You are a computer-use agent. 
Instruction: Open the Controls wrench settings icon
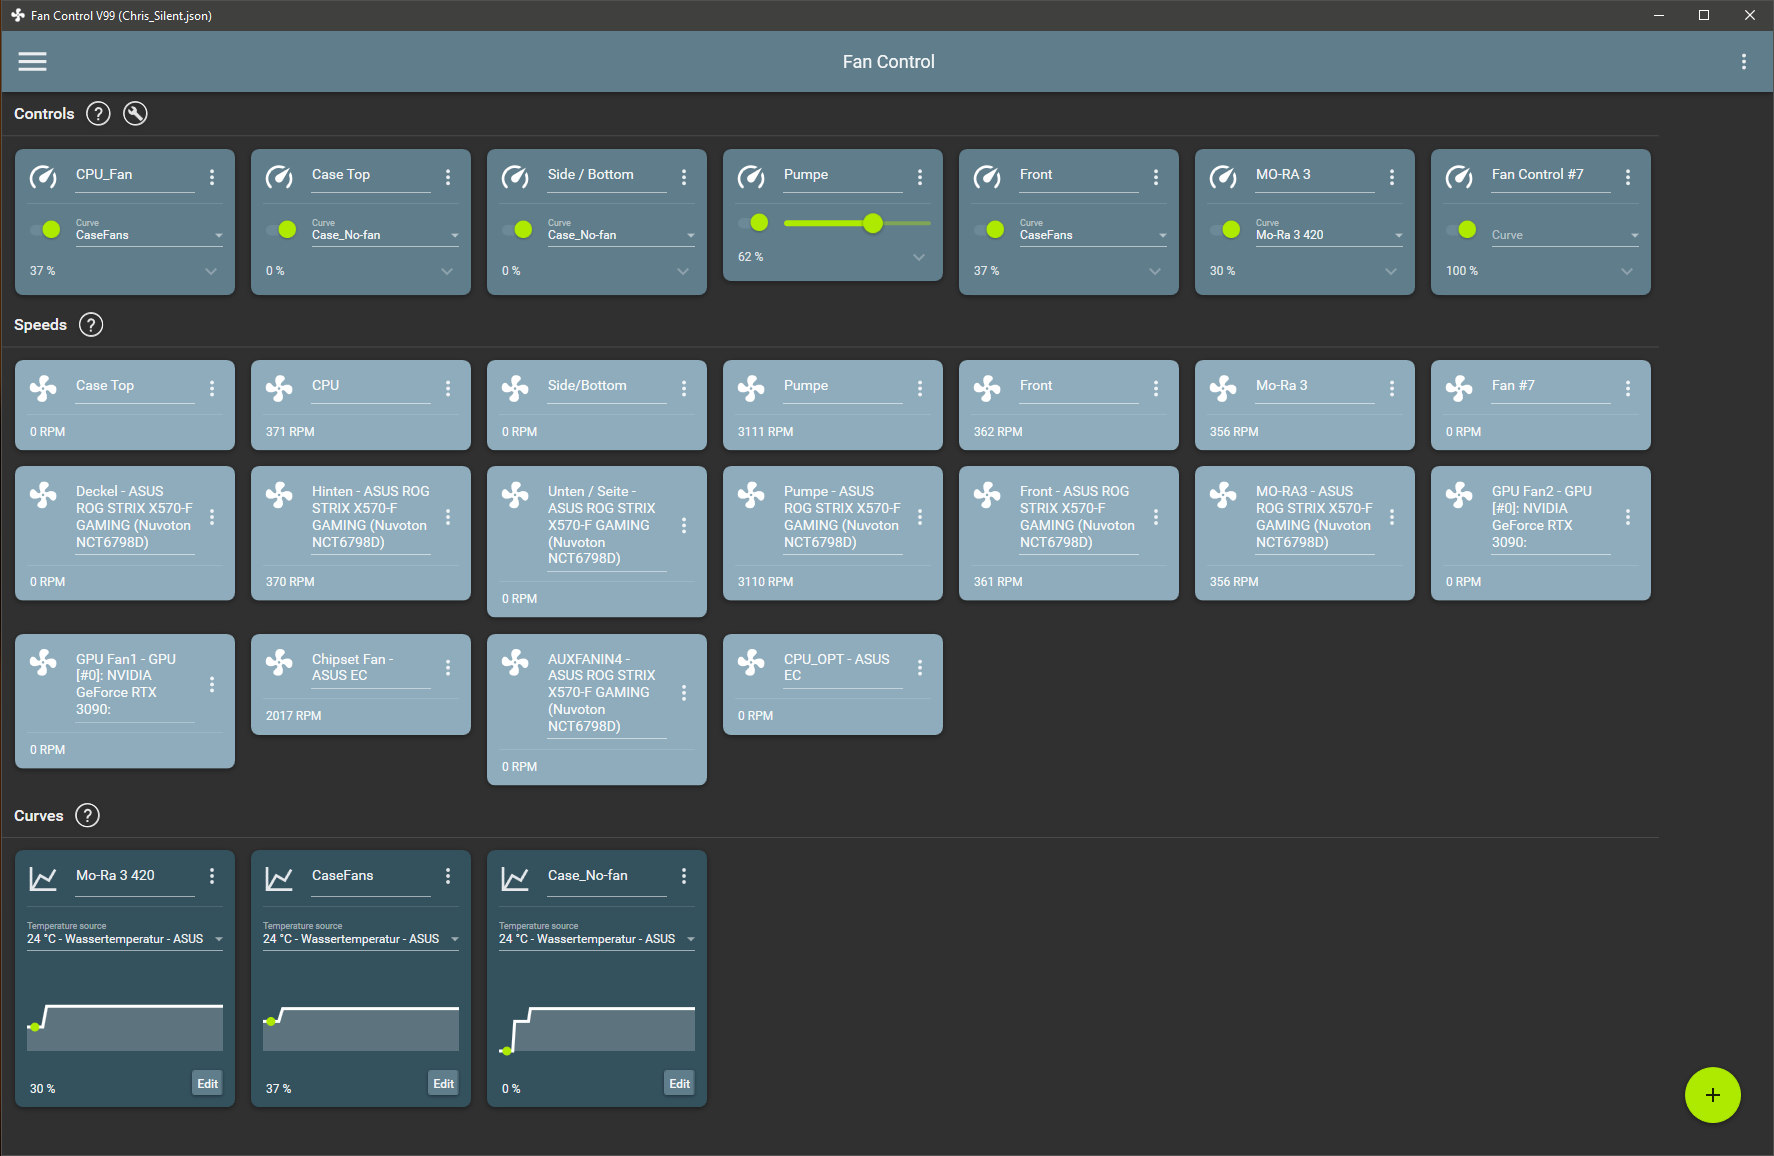tap(135, 114)
